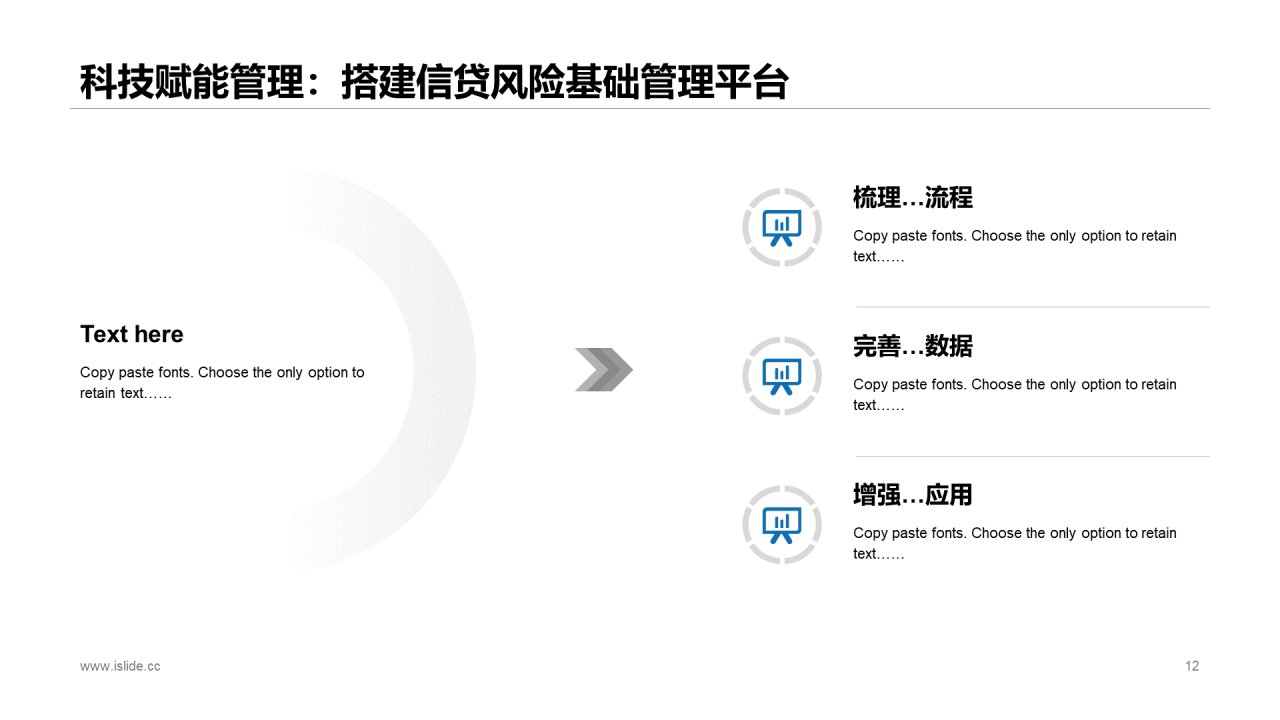
Task: Click the description text under 增强…应用
Action: tap(1015, 543)
